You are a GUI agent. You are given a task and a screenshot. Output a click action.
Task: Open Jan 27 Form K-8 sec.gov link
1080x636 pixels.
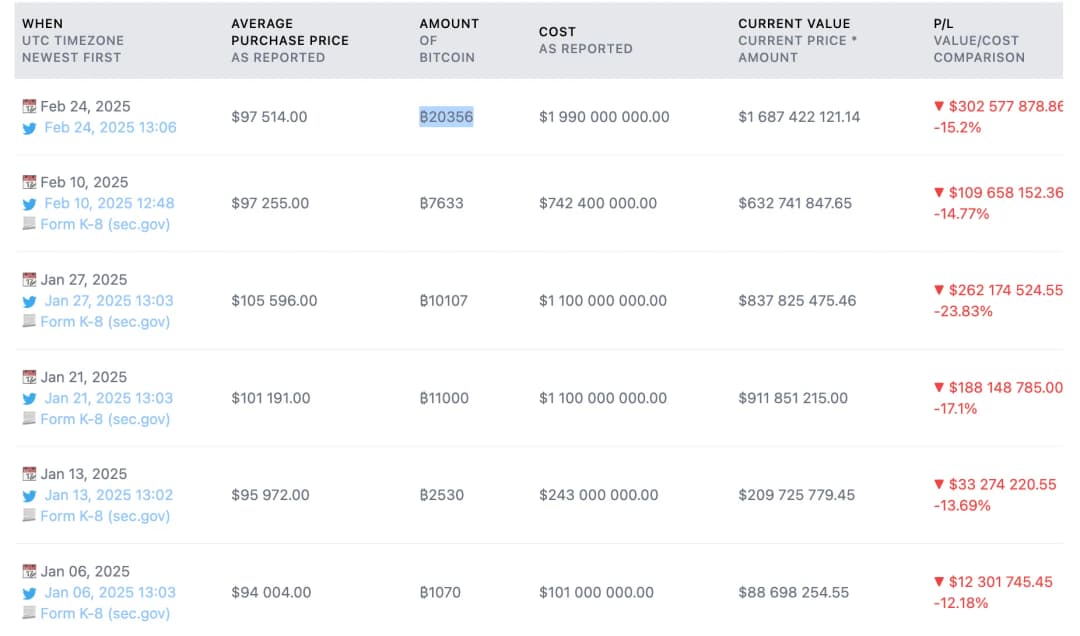tap(105, 322)
